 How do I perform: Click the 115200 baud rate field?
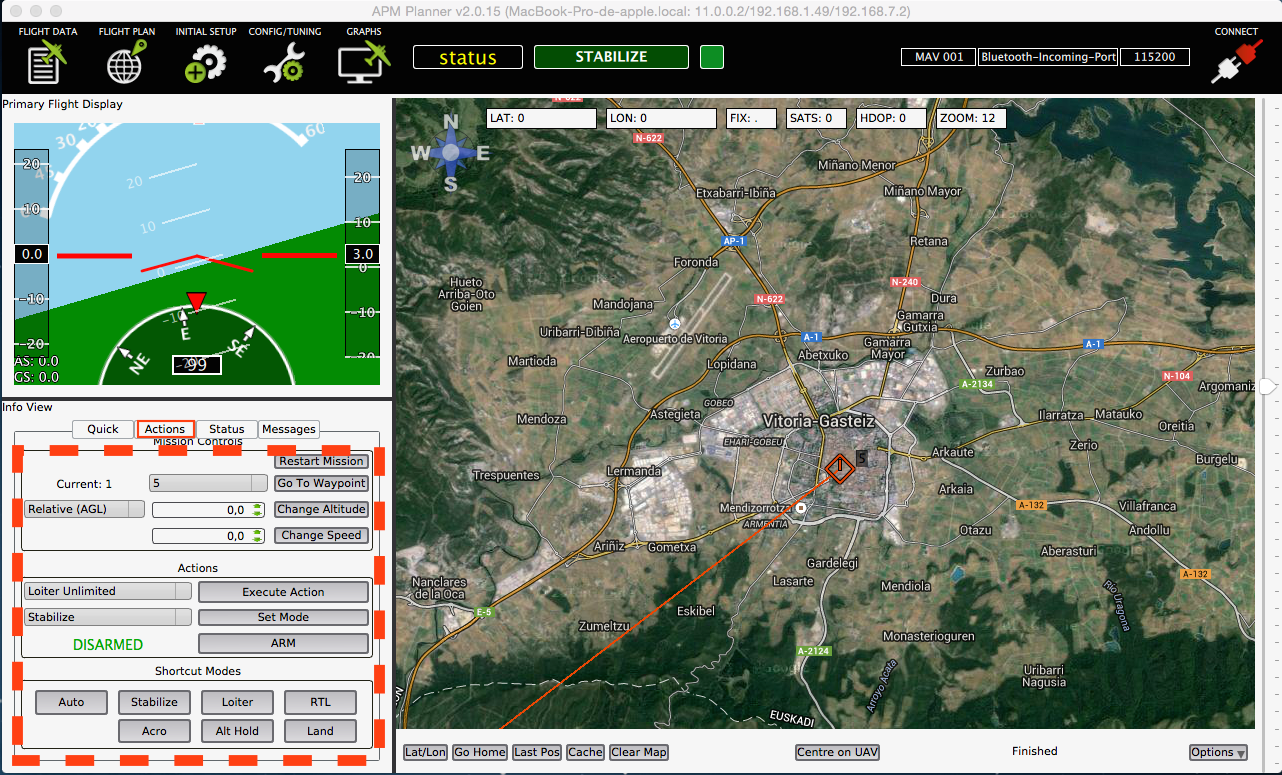point(1154,57)
